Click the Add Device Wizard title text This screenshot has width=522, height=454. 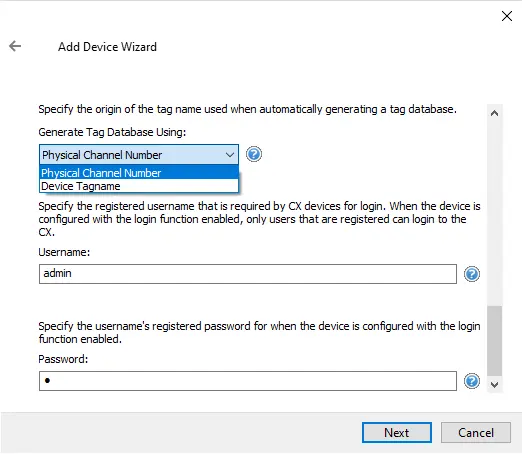click(107, 47)
